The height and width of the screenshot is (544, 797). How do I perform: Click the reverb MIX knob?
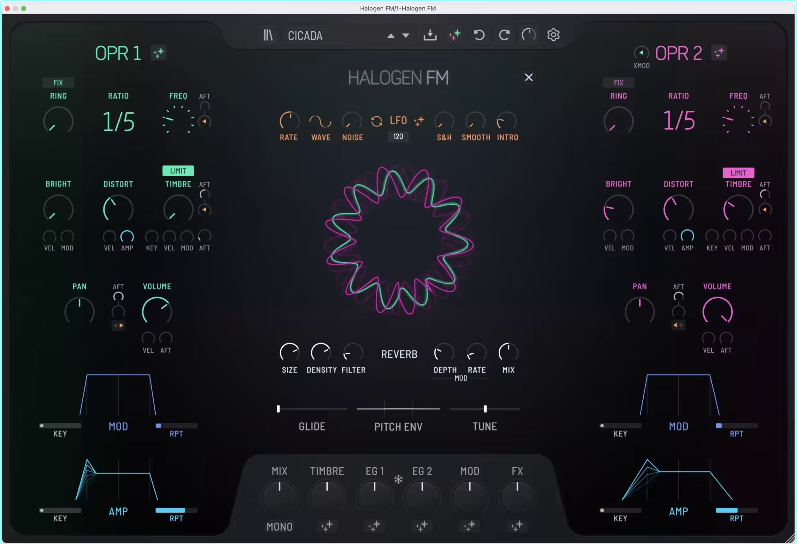pyautogui.click(x=508, y=352)
